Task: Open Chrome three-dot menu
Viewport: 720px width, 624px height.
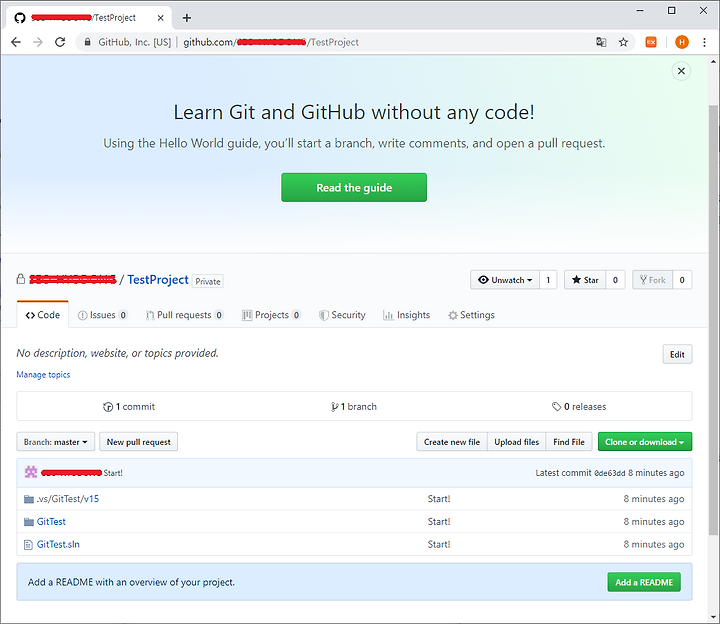Action: pyautogui.click(x=704, y=42)
